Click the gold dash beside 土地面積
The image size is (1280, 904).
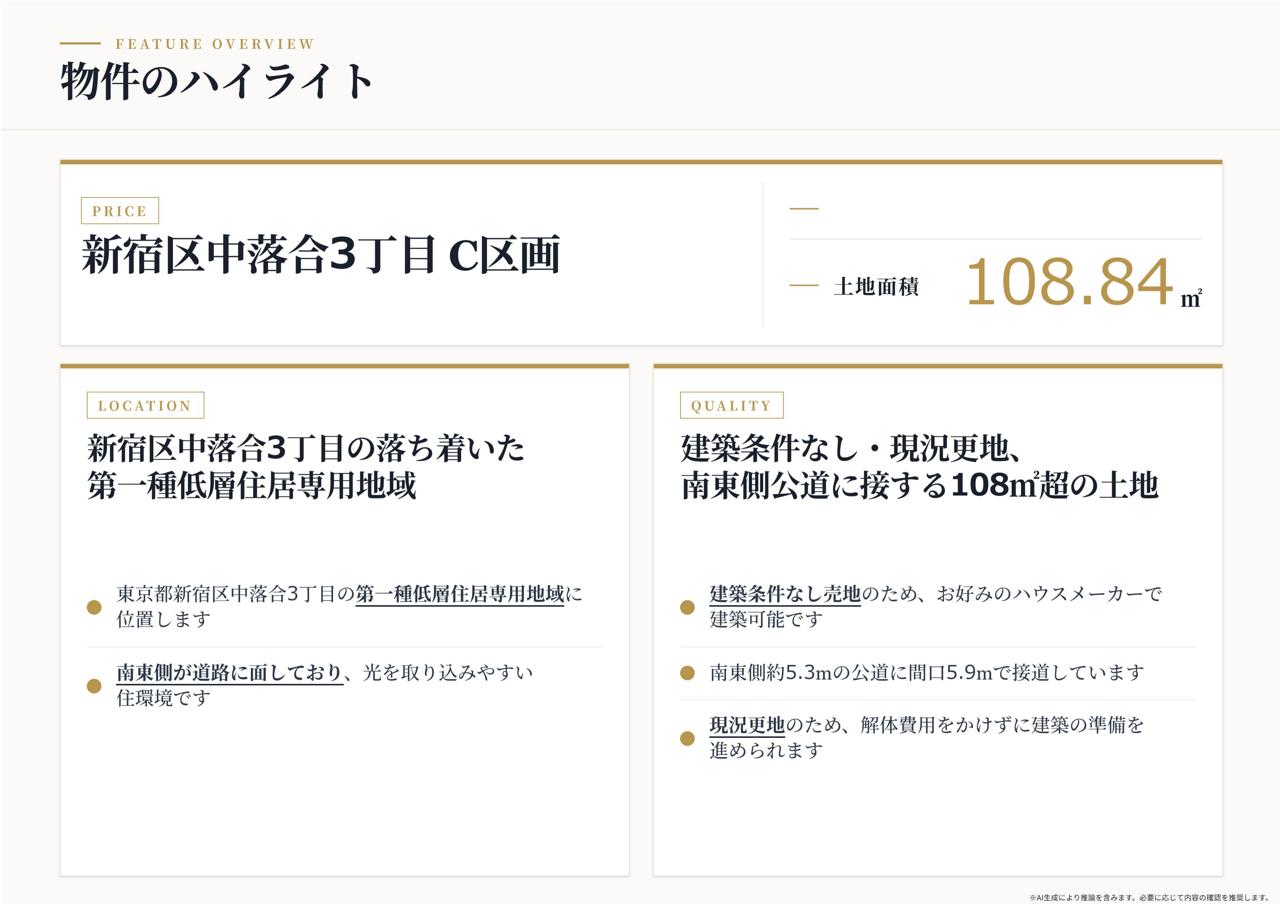[804, 286]
